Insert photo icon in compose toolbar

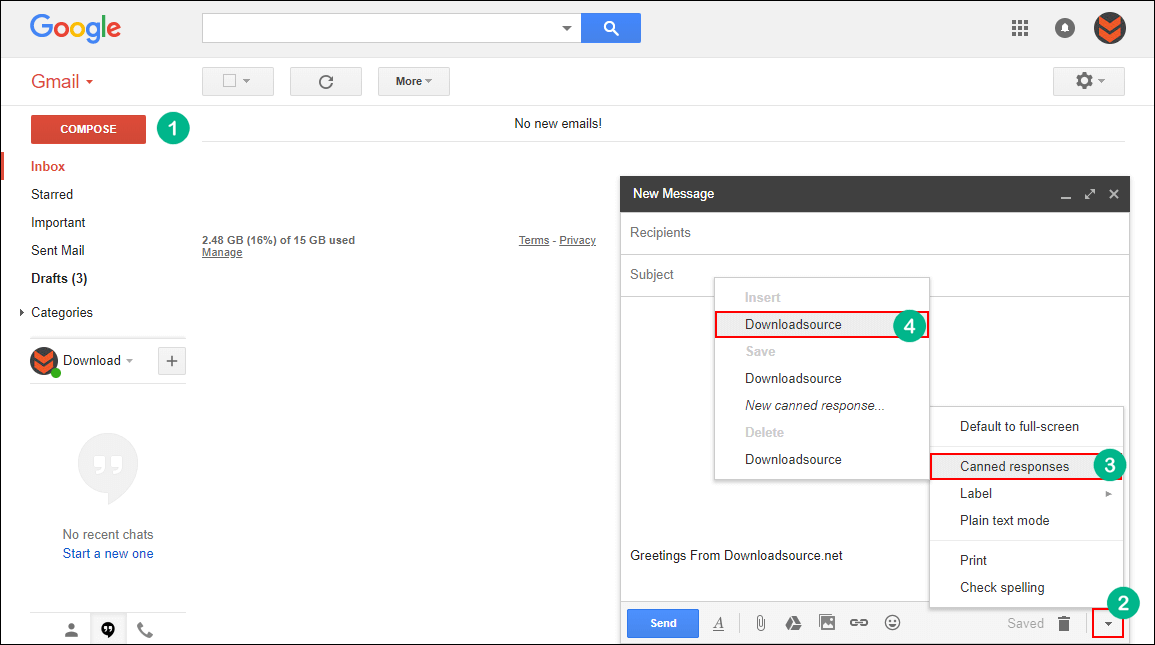[x=827, y=623]
